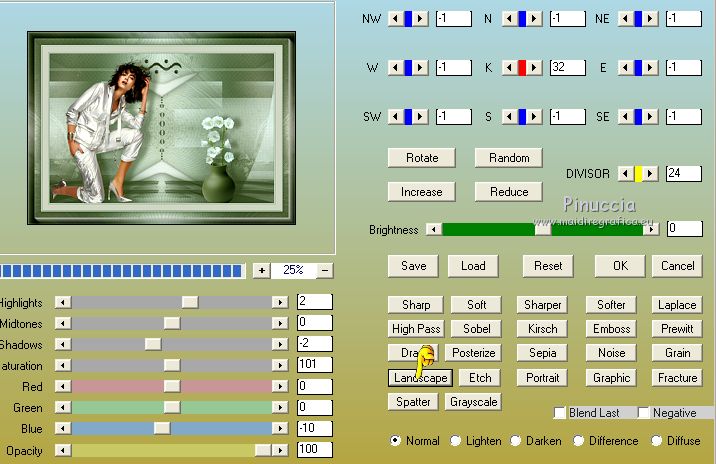The width and height of the screenshot is (716, 464).
Task: Click the K value input field
Action: (568, 68)
